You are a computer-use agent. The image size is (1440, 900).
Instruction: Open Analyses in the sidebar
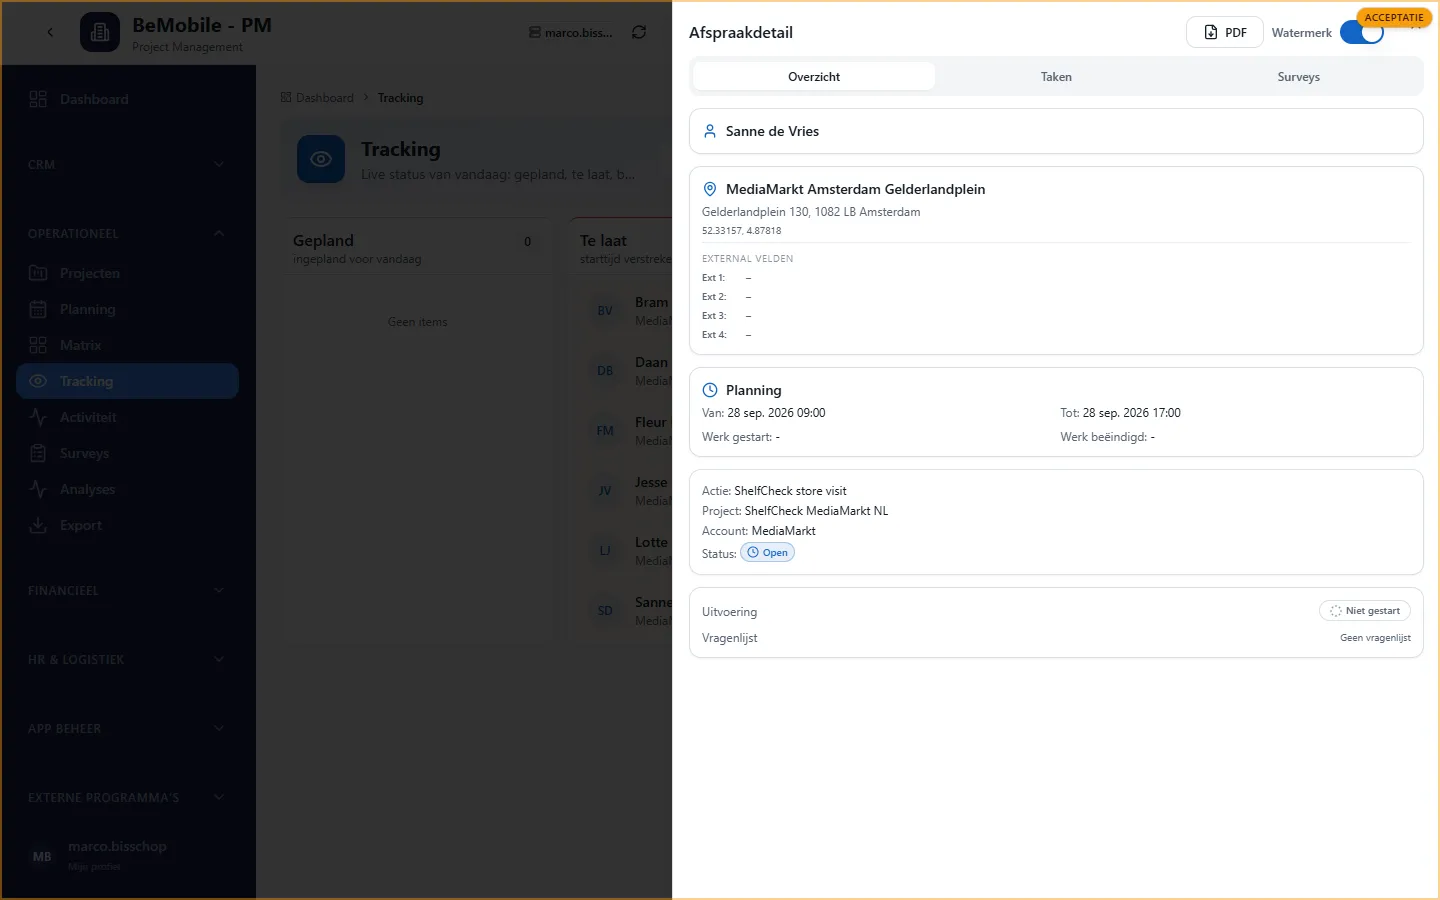click(128, 489)
